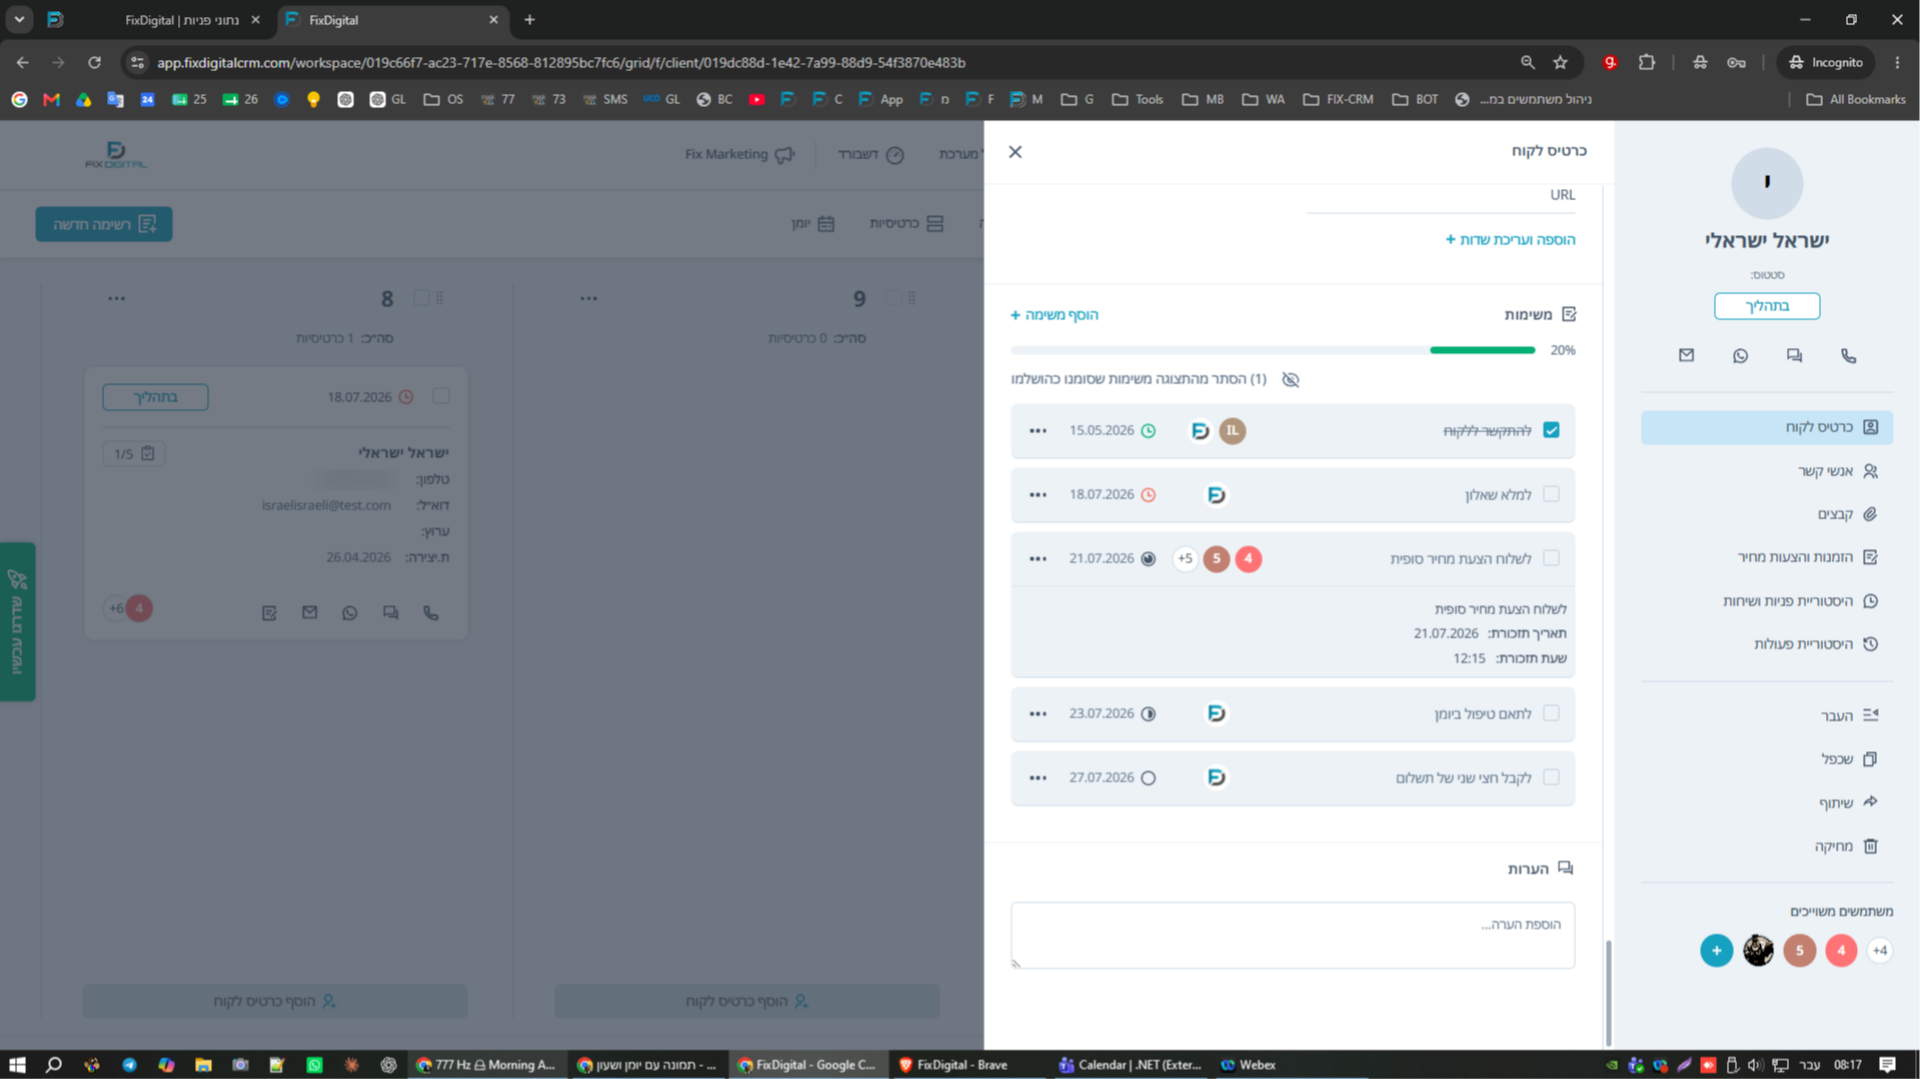The image size is (1920, 1079).
Task: Click the chat message icon under client status
Action: 1794,356
